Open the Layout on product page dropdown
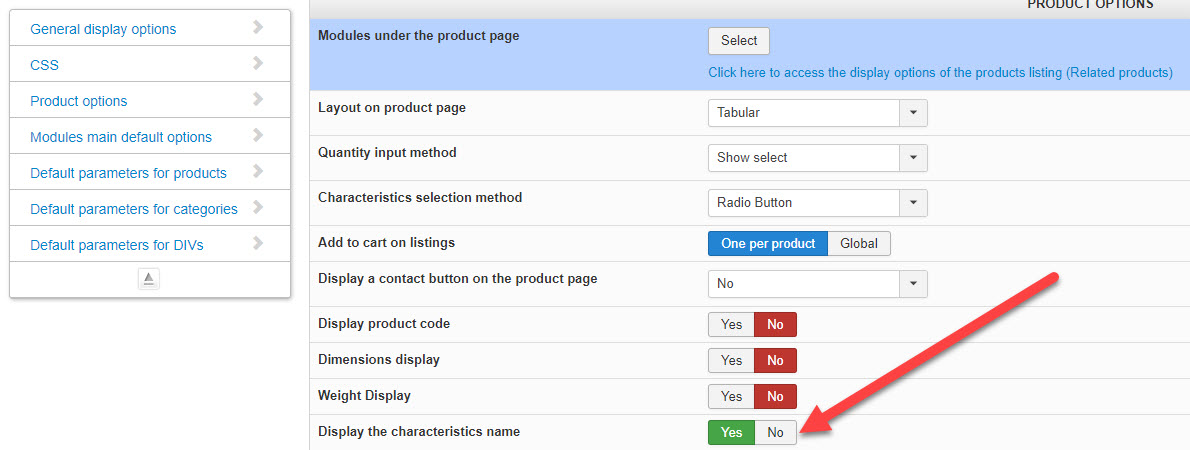 (x=817, y=113)
